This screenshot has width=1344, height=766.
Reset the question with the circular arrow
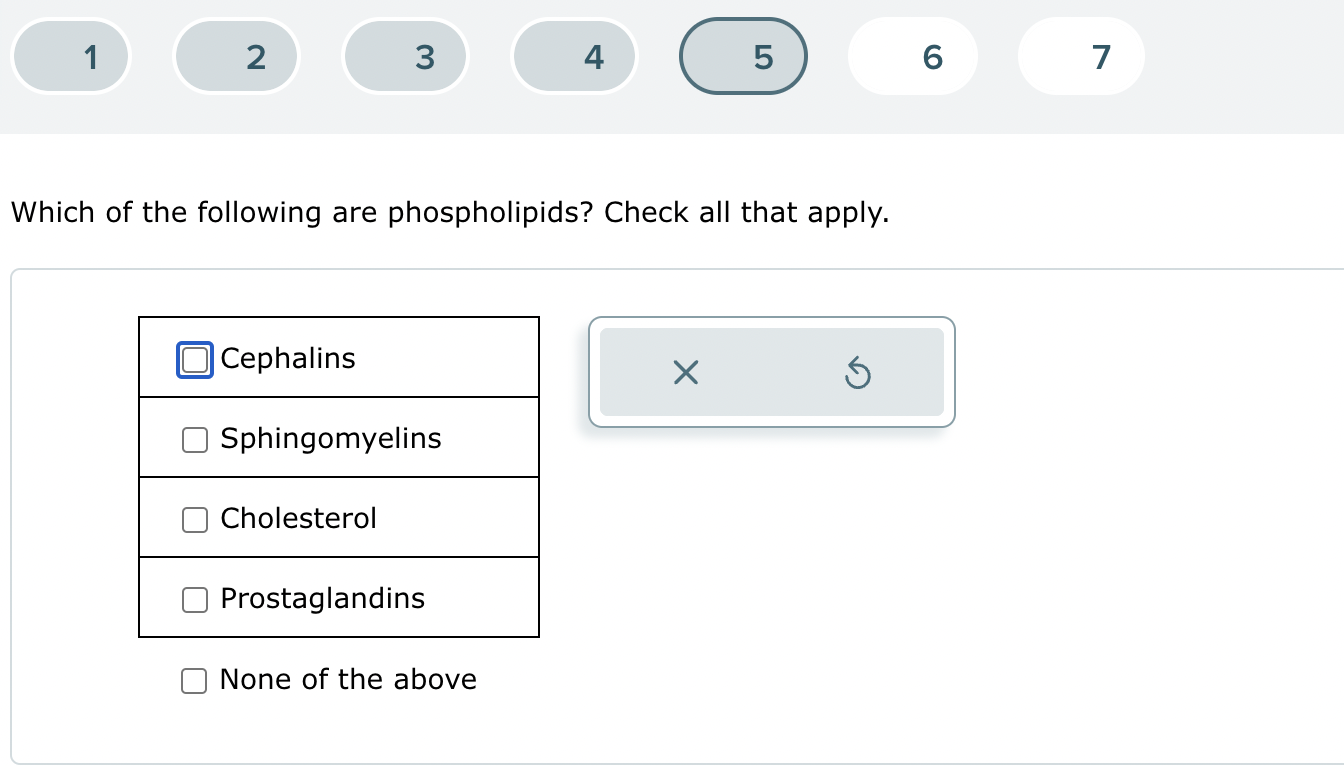point(858,372)
